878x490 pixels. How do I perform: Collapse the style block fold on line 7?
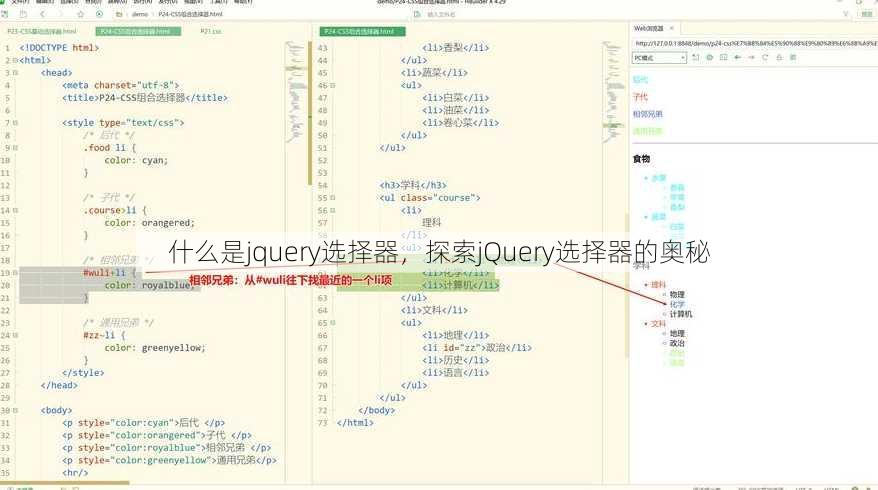click(x=16, y=123)
